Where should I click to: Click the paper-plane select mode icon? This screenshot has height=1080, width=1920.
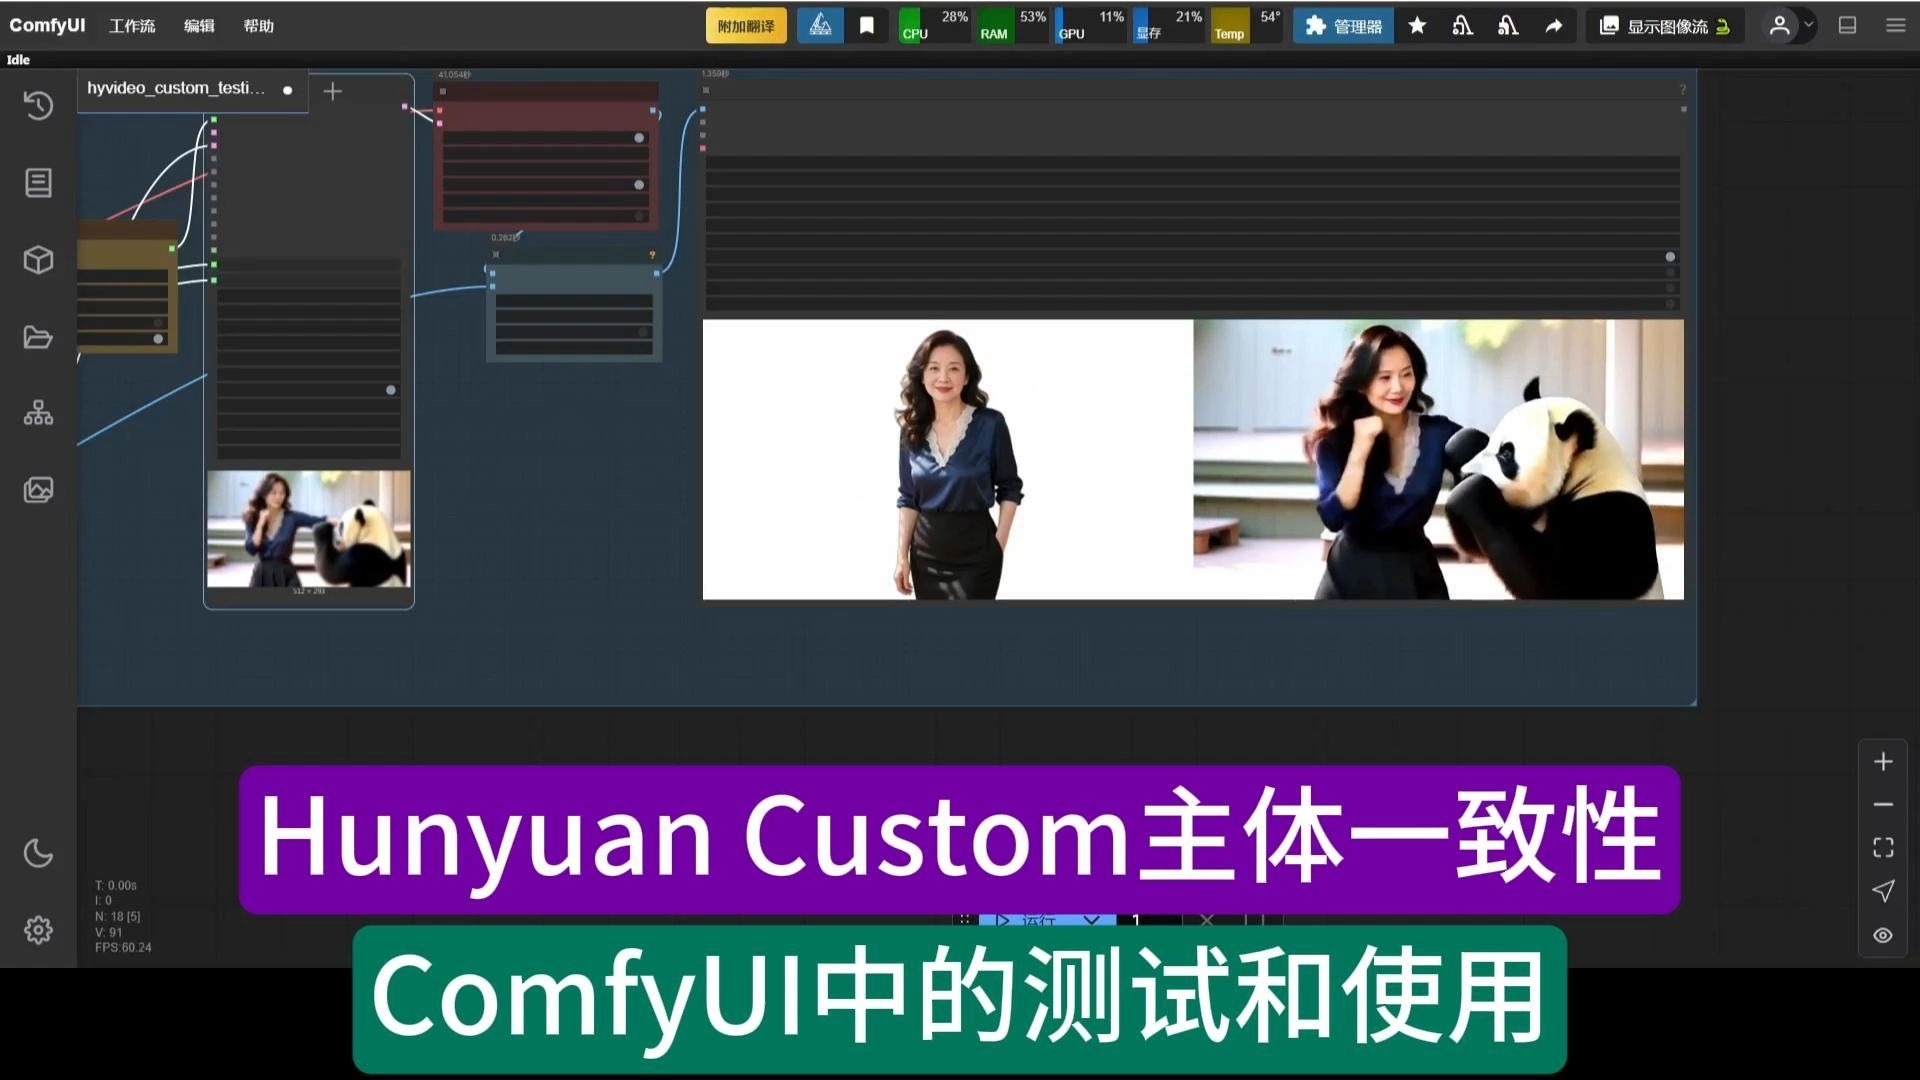[1883, 891]
